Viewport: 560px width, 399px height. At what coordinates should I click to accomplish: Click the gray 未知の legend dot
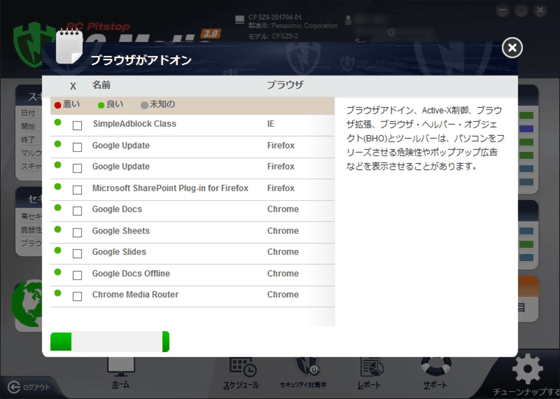tap(144, 105)
